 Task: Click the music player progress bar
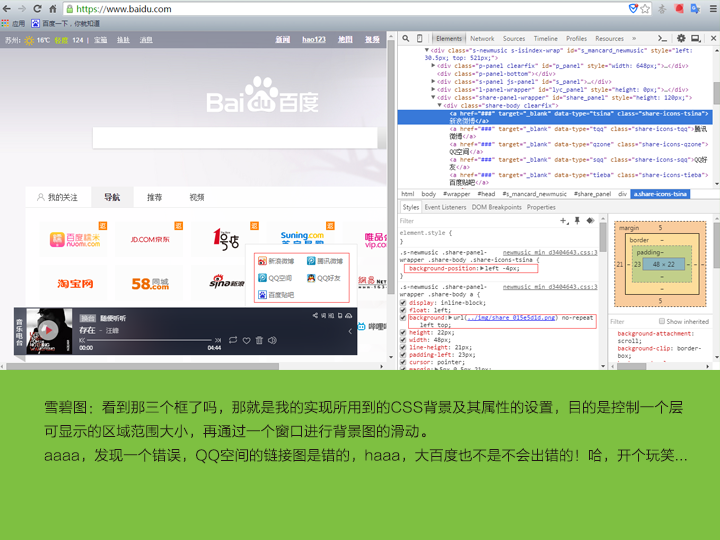pyautogui.click(x=149, y=340)
